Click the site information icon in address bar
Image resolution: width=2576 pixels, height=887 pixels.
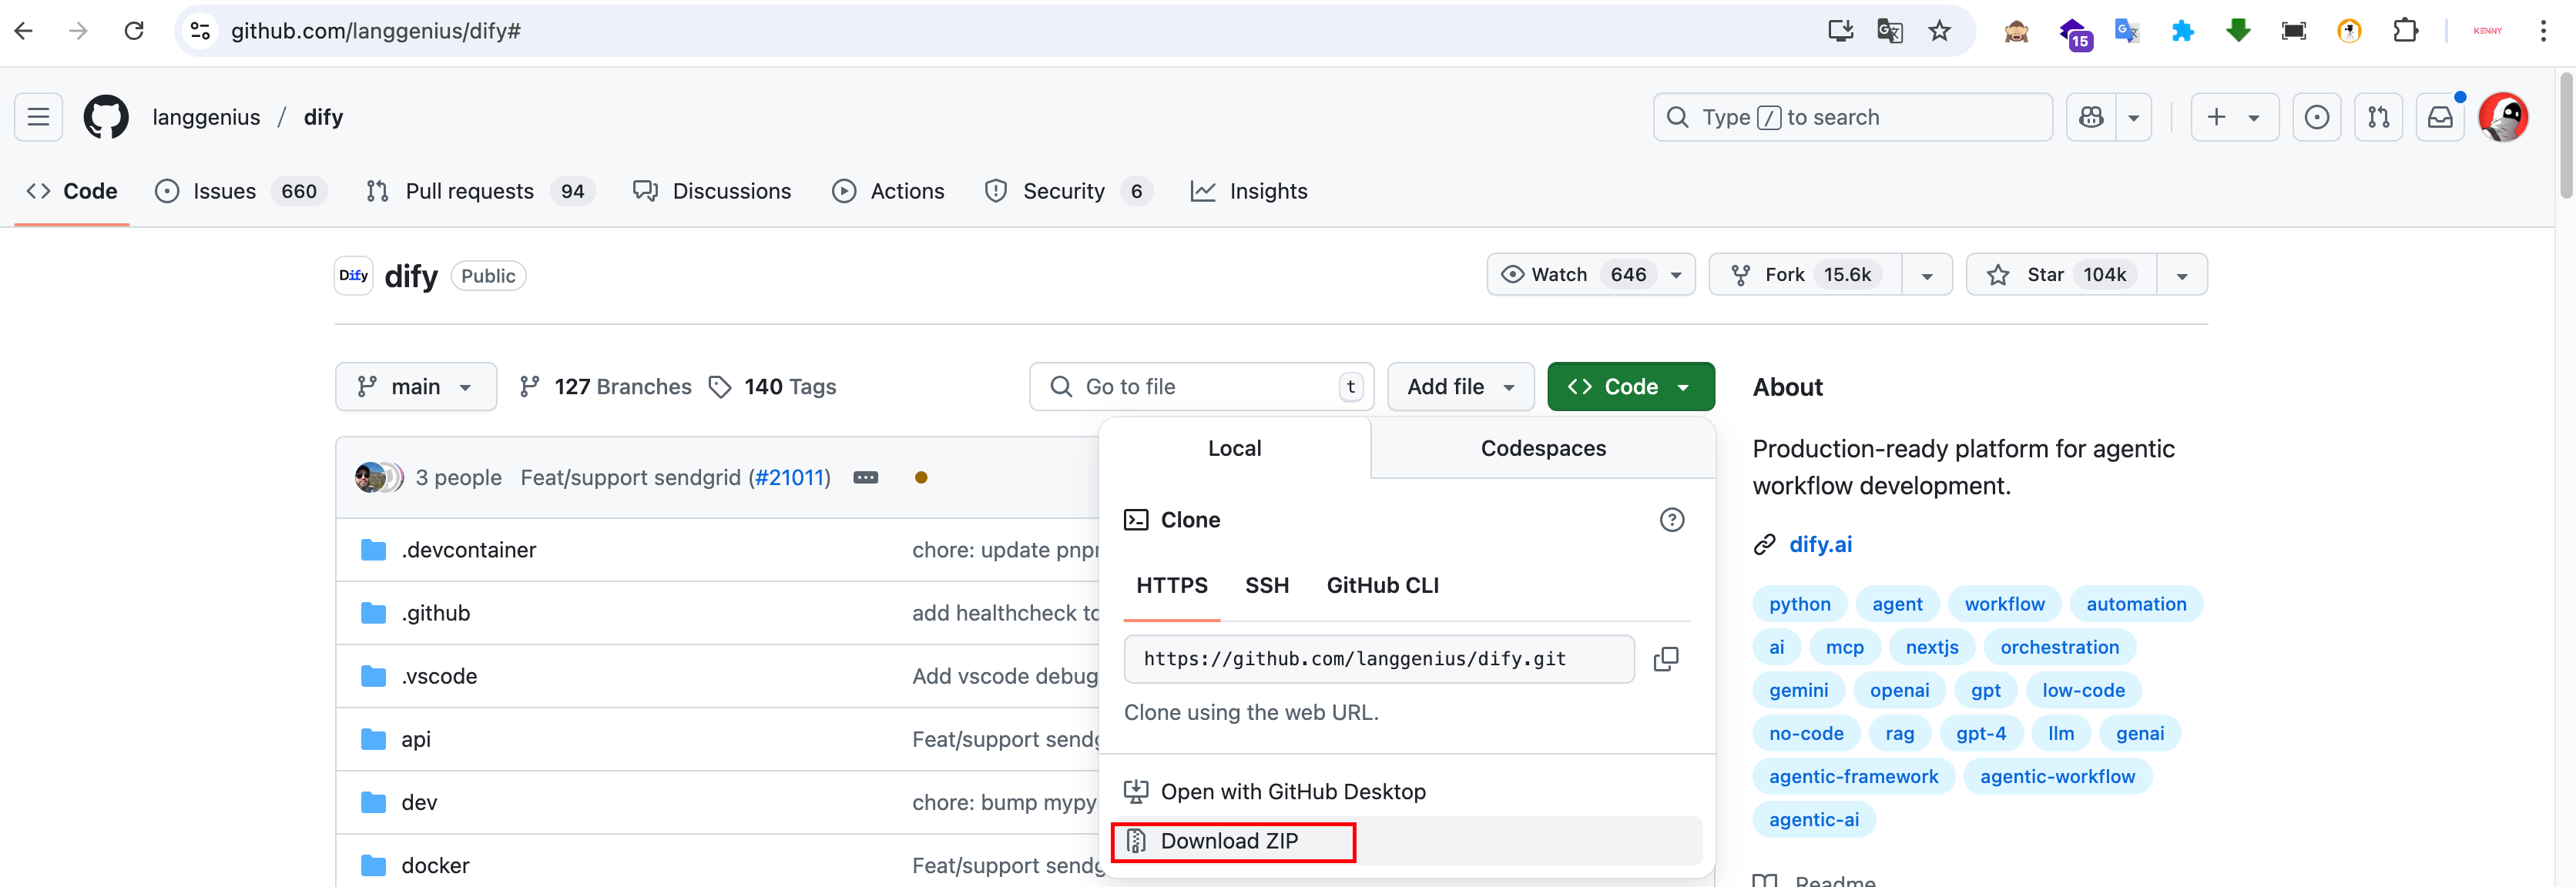point(201,31)
